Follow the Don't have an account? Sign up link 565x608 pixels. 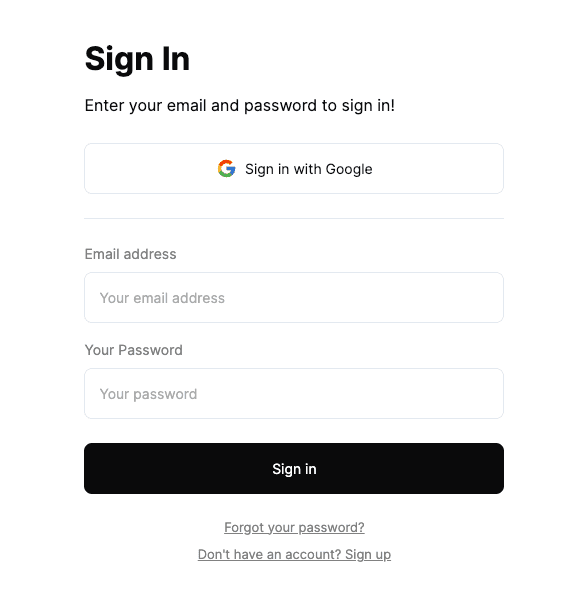tap(294, 554)
